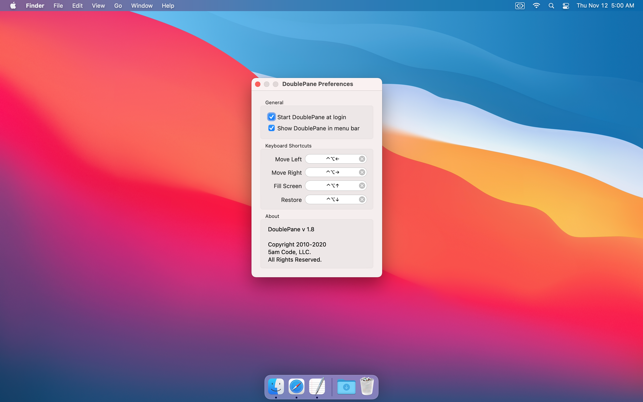The height and width of the screenshot is (402, 643).
Task: Click the DoublePane v 1.8 text
Action: point(291,229)
